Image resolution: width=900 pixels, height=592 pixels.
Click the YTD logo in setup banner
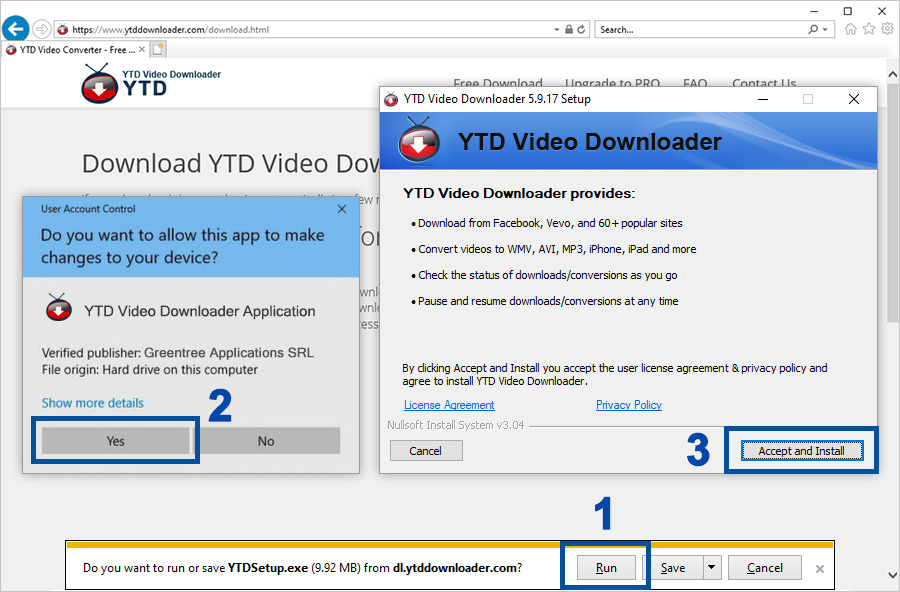coord(419,141)
